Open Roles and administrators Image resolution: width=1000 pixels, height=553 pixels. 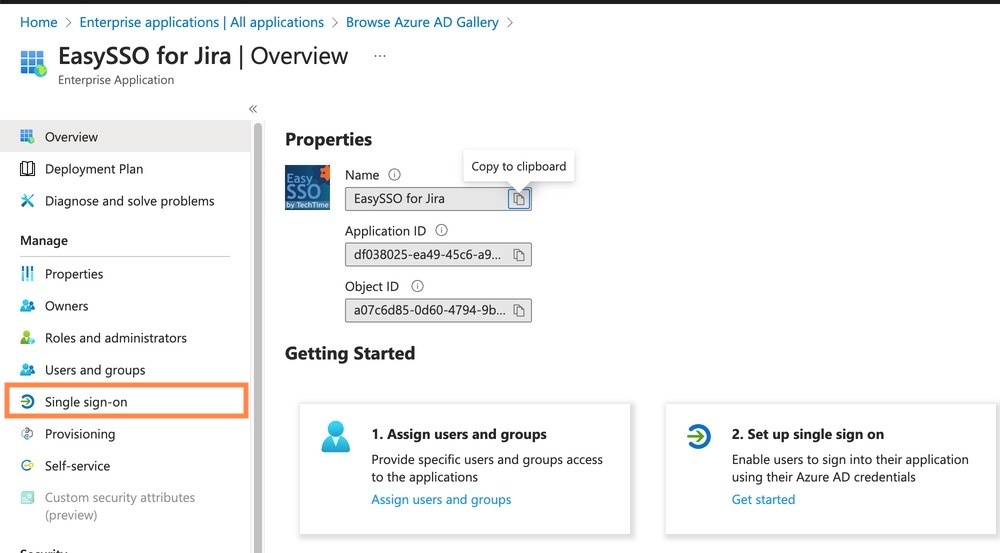[x=125, y=337]
